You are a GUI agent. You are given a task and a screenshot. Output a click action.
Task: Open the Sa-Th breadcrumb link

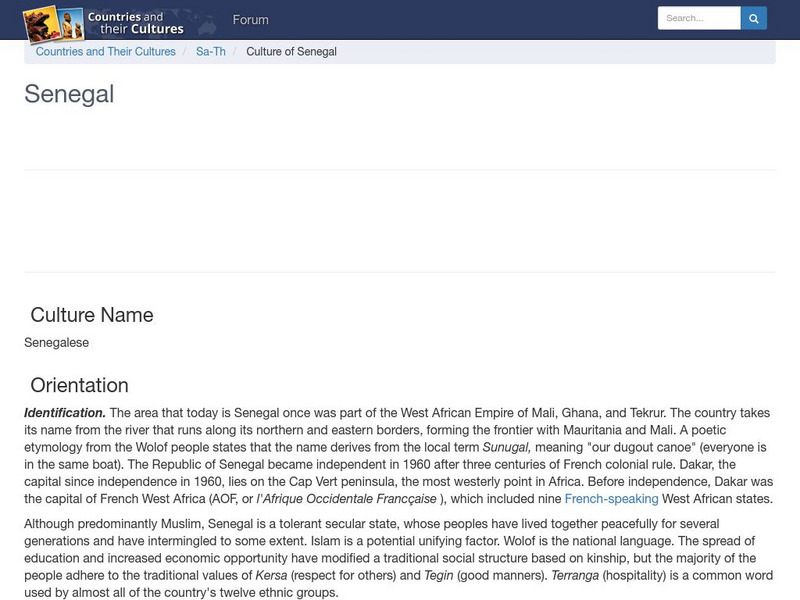211,52
